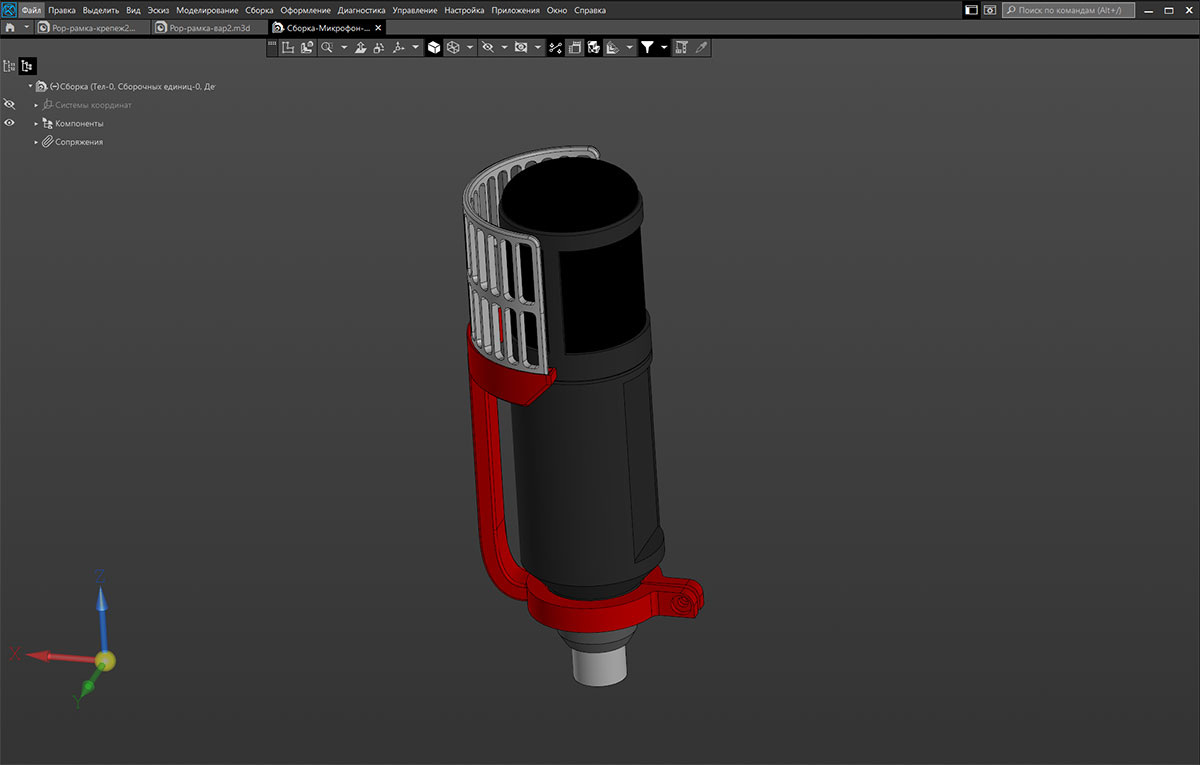This screenshot has height=765, width=1200.
Task: Click the KOMPAS application logo icon
Action: 10,10
